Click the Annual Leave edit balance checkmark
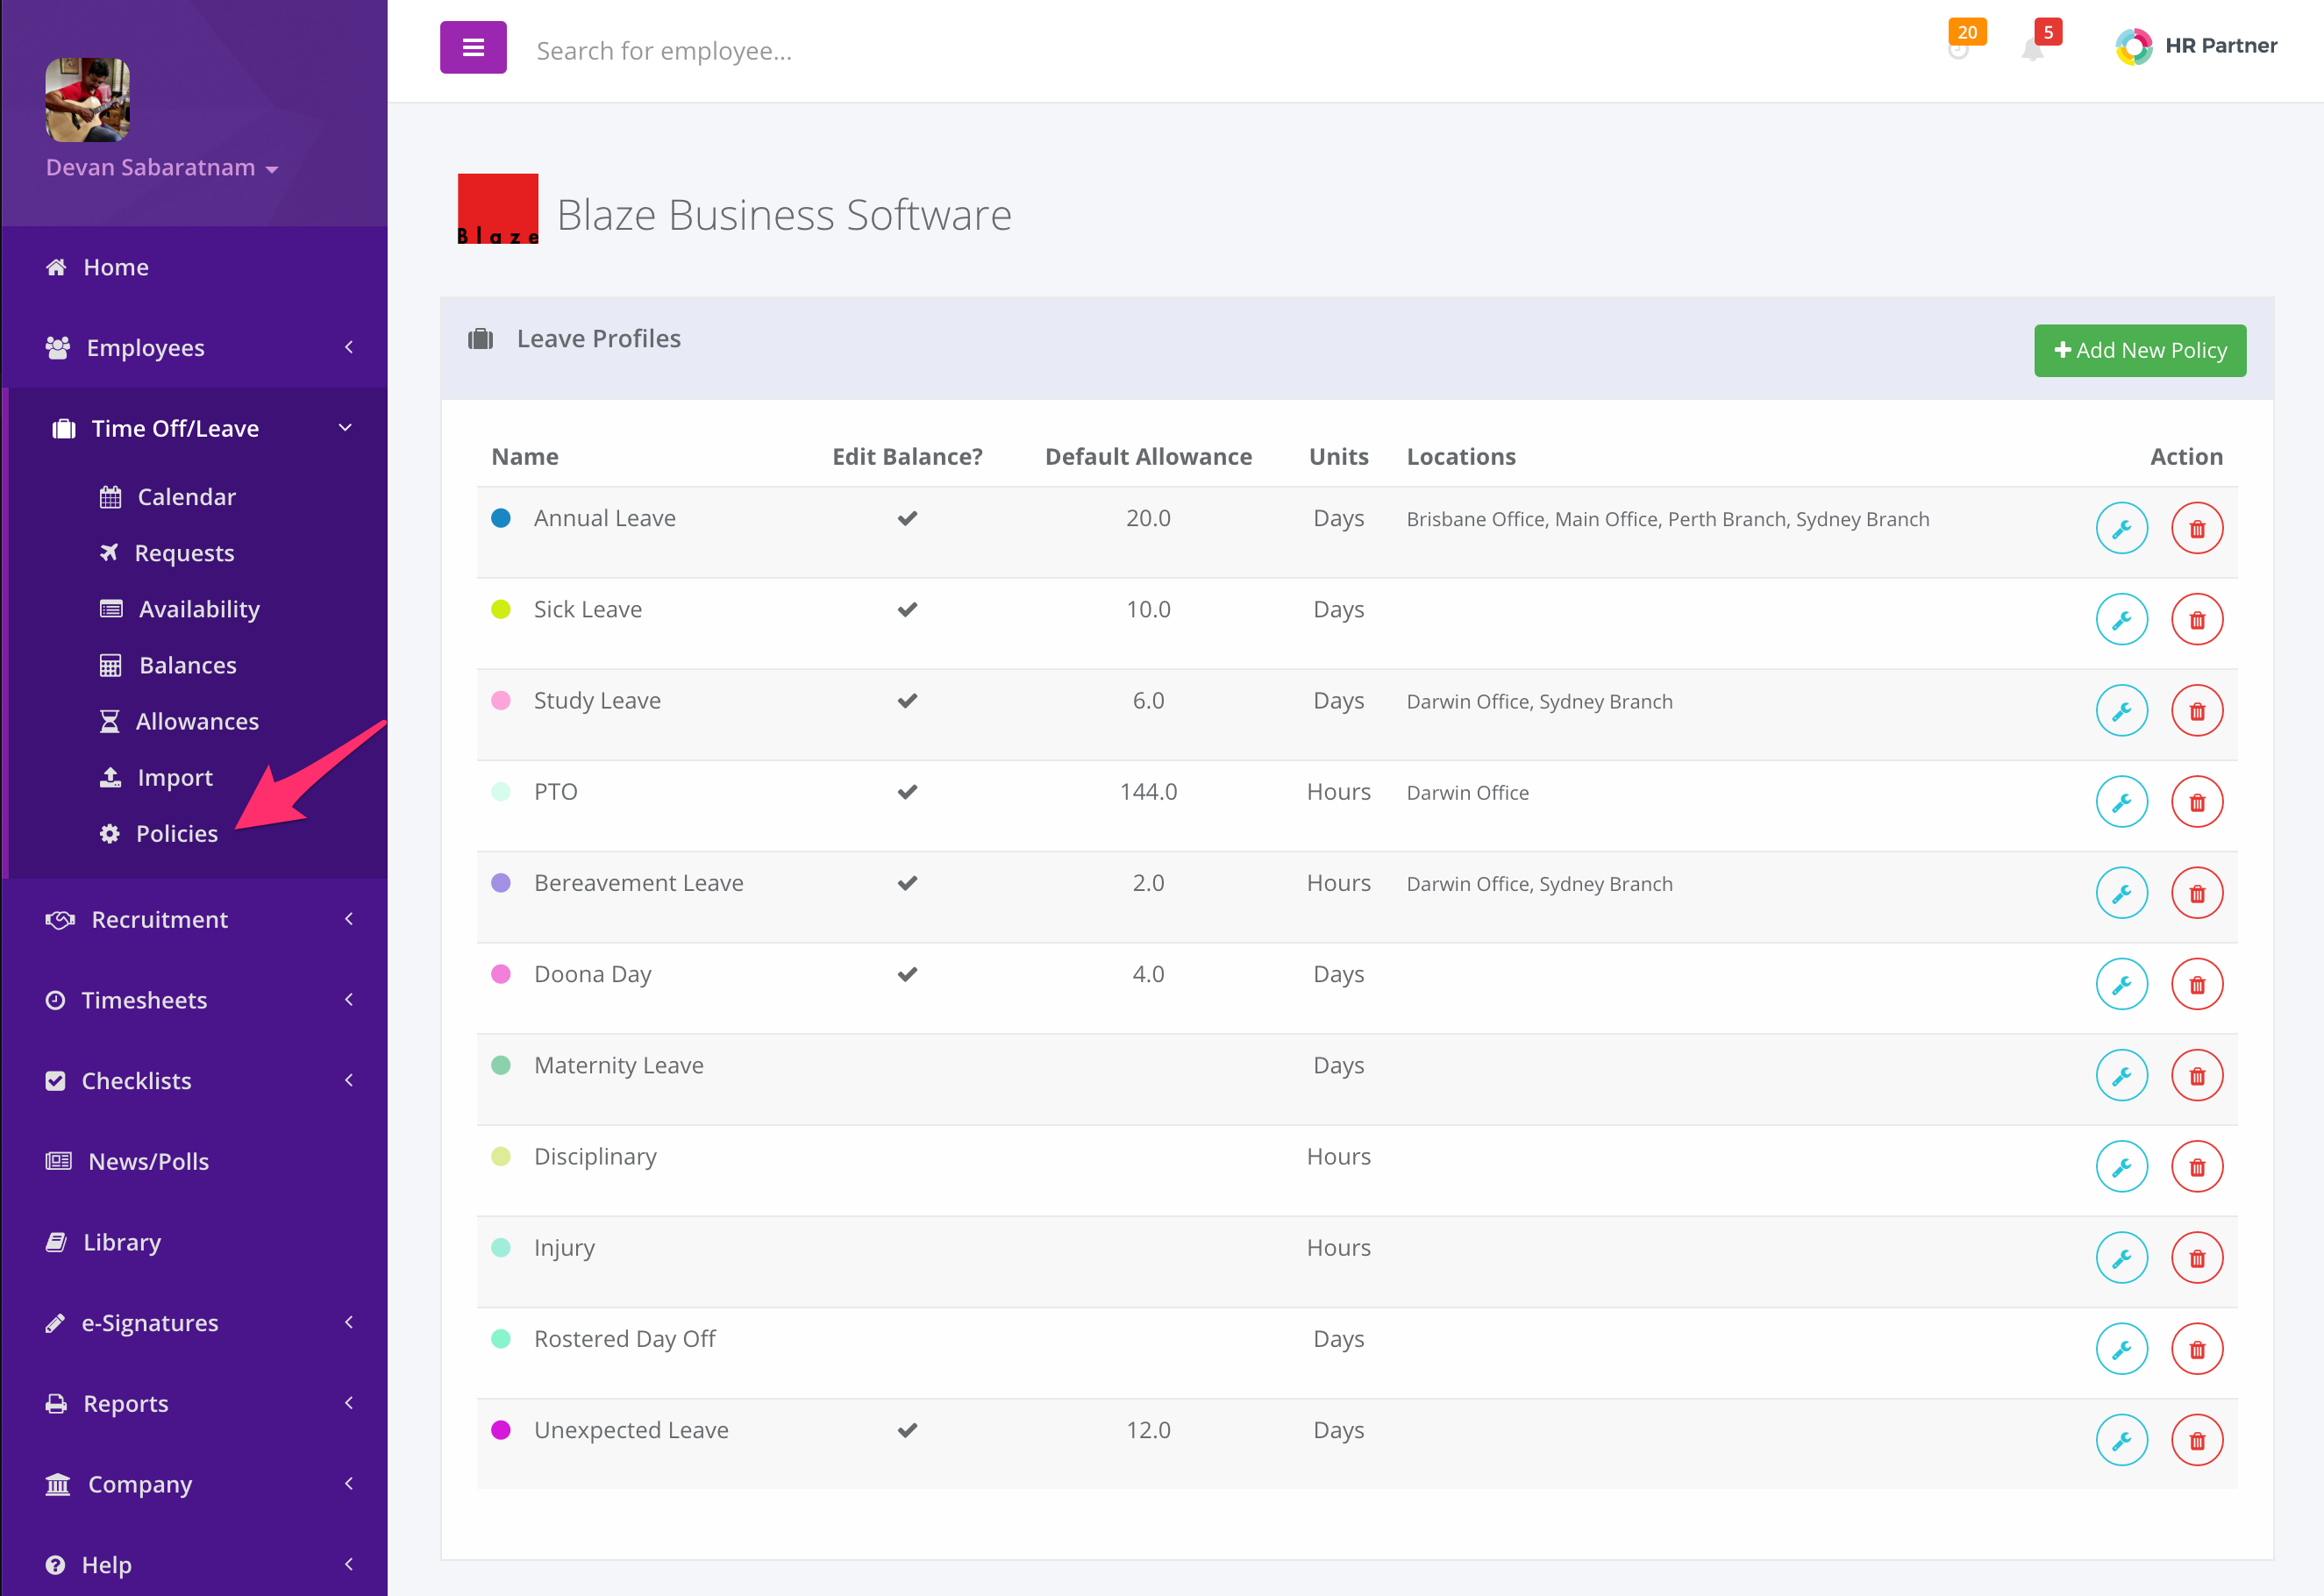Screen dimensions: 2324x1596 907,518
